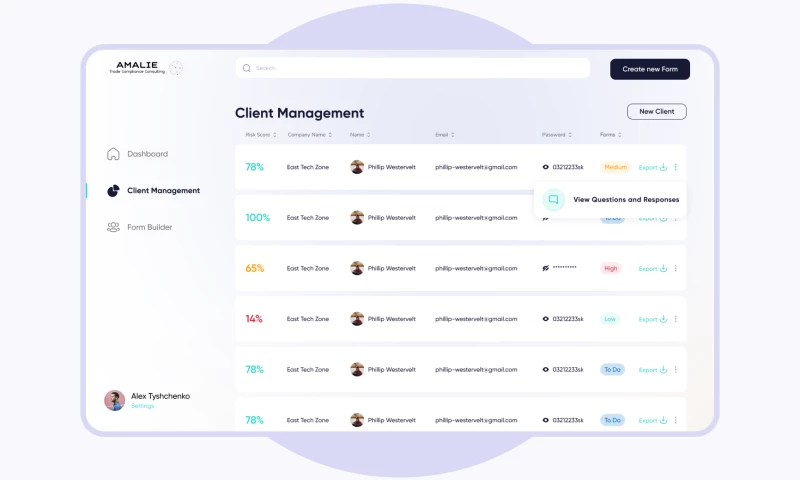Click the search magnifier icon

tap(247, 68)
